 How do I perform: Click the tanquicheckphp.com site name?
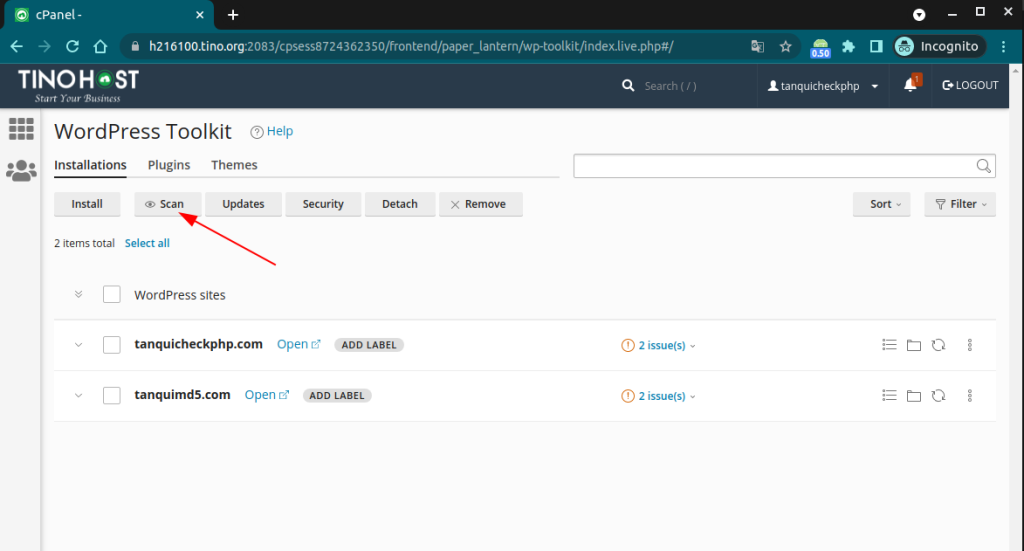(199, 344)
